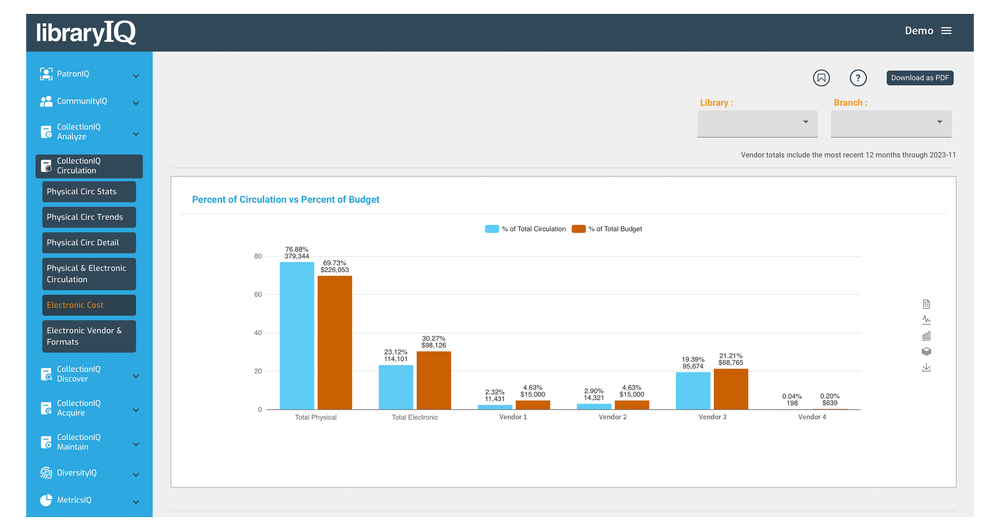Open Physical Circ Detail page

89,243
